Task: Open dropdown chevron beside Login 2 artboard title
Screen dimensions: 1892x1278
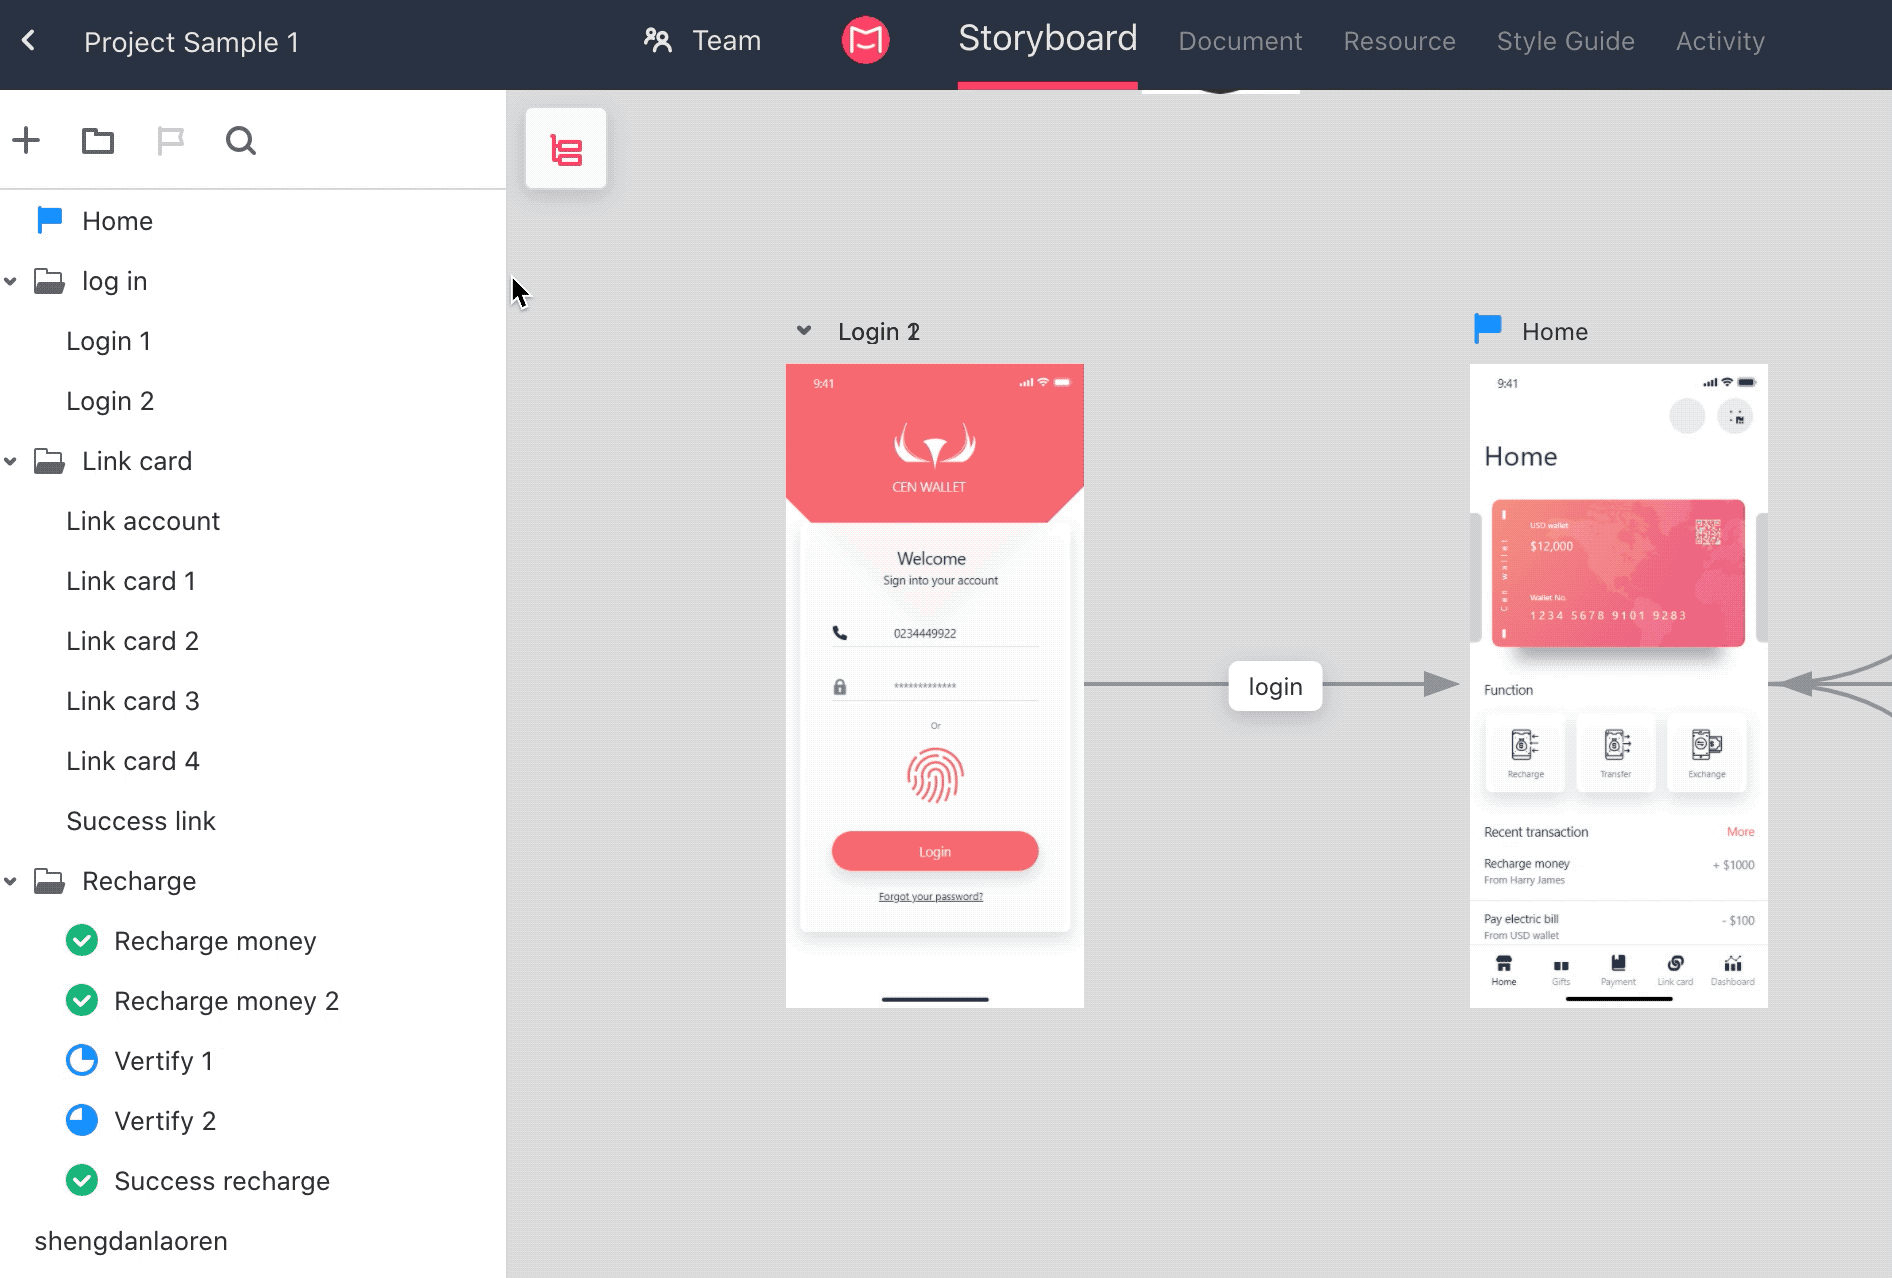Action: tap(804, 330)
